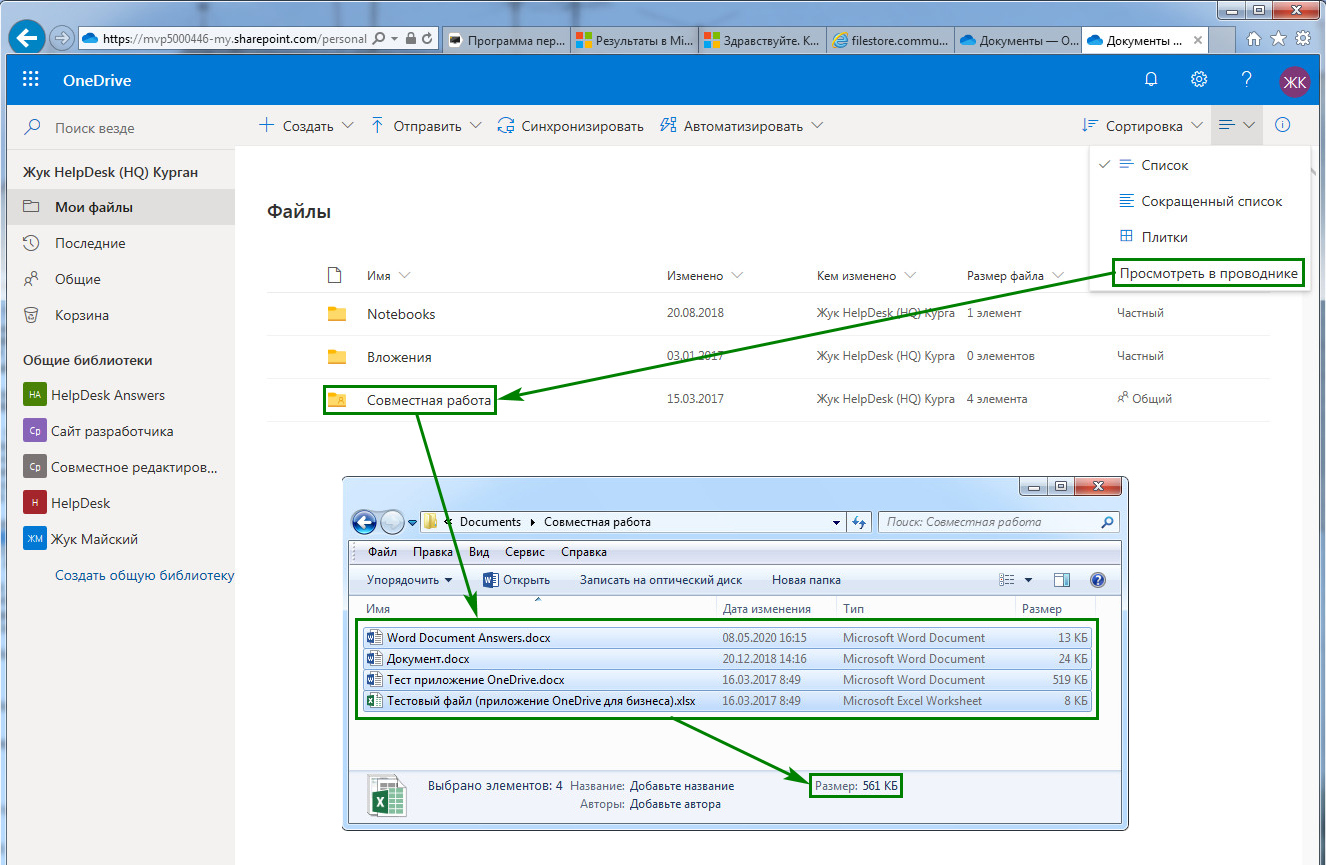The image size is (1326, 865).
Task: Click the Explorer refresh button
Action: pyautogui.click(x=858, y=522)
